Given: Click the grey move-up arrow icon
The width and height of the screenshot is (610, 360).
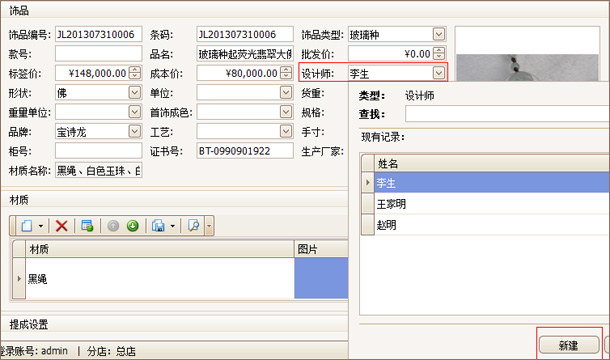Looking at the screenshot, I should click(x=113, y=226).
